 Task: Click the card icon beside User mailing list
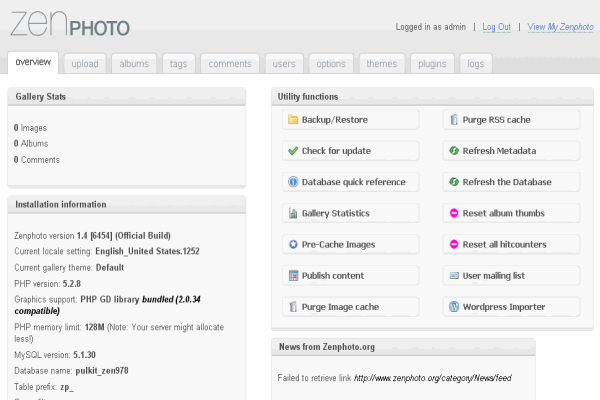(x=454, y=275)
